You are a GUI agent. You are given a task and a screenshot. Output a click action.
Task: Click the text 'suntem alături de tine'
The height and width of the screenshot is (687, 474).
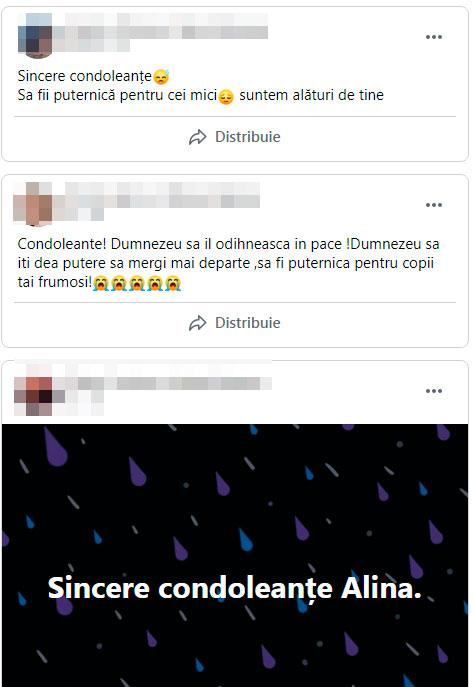(311, 95)
